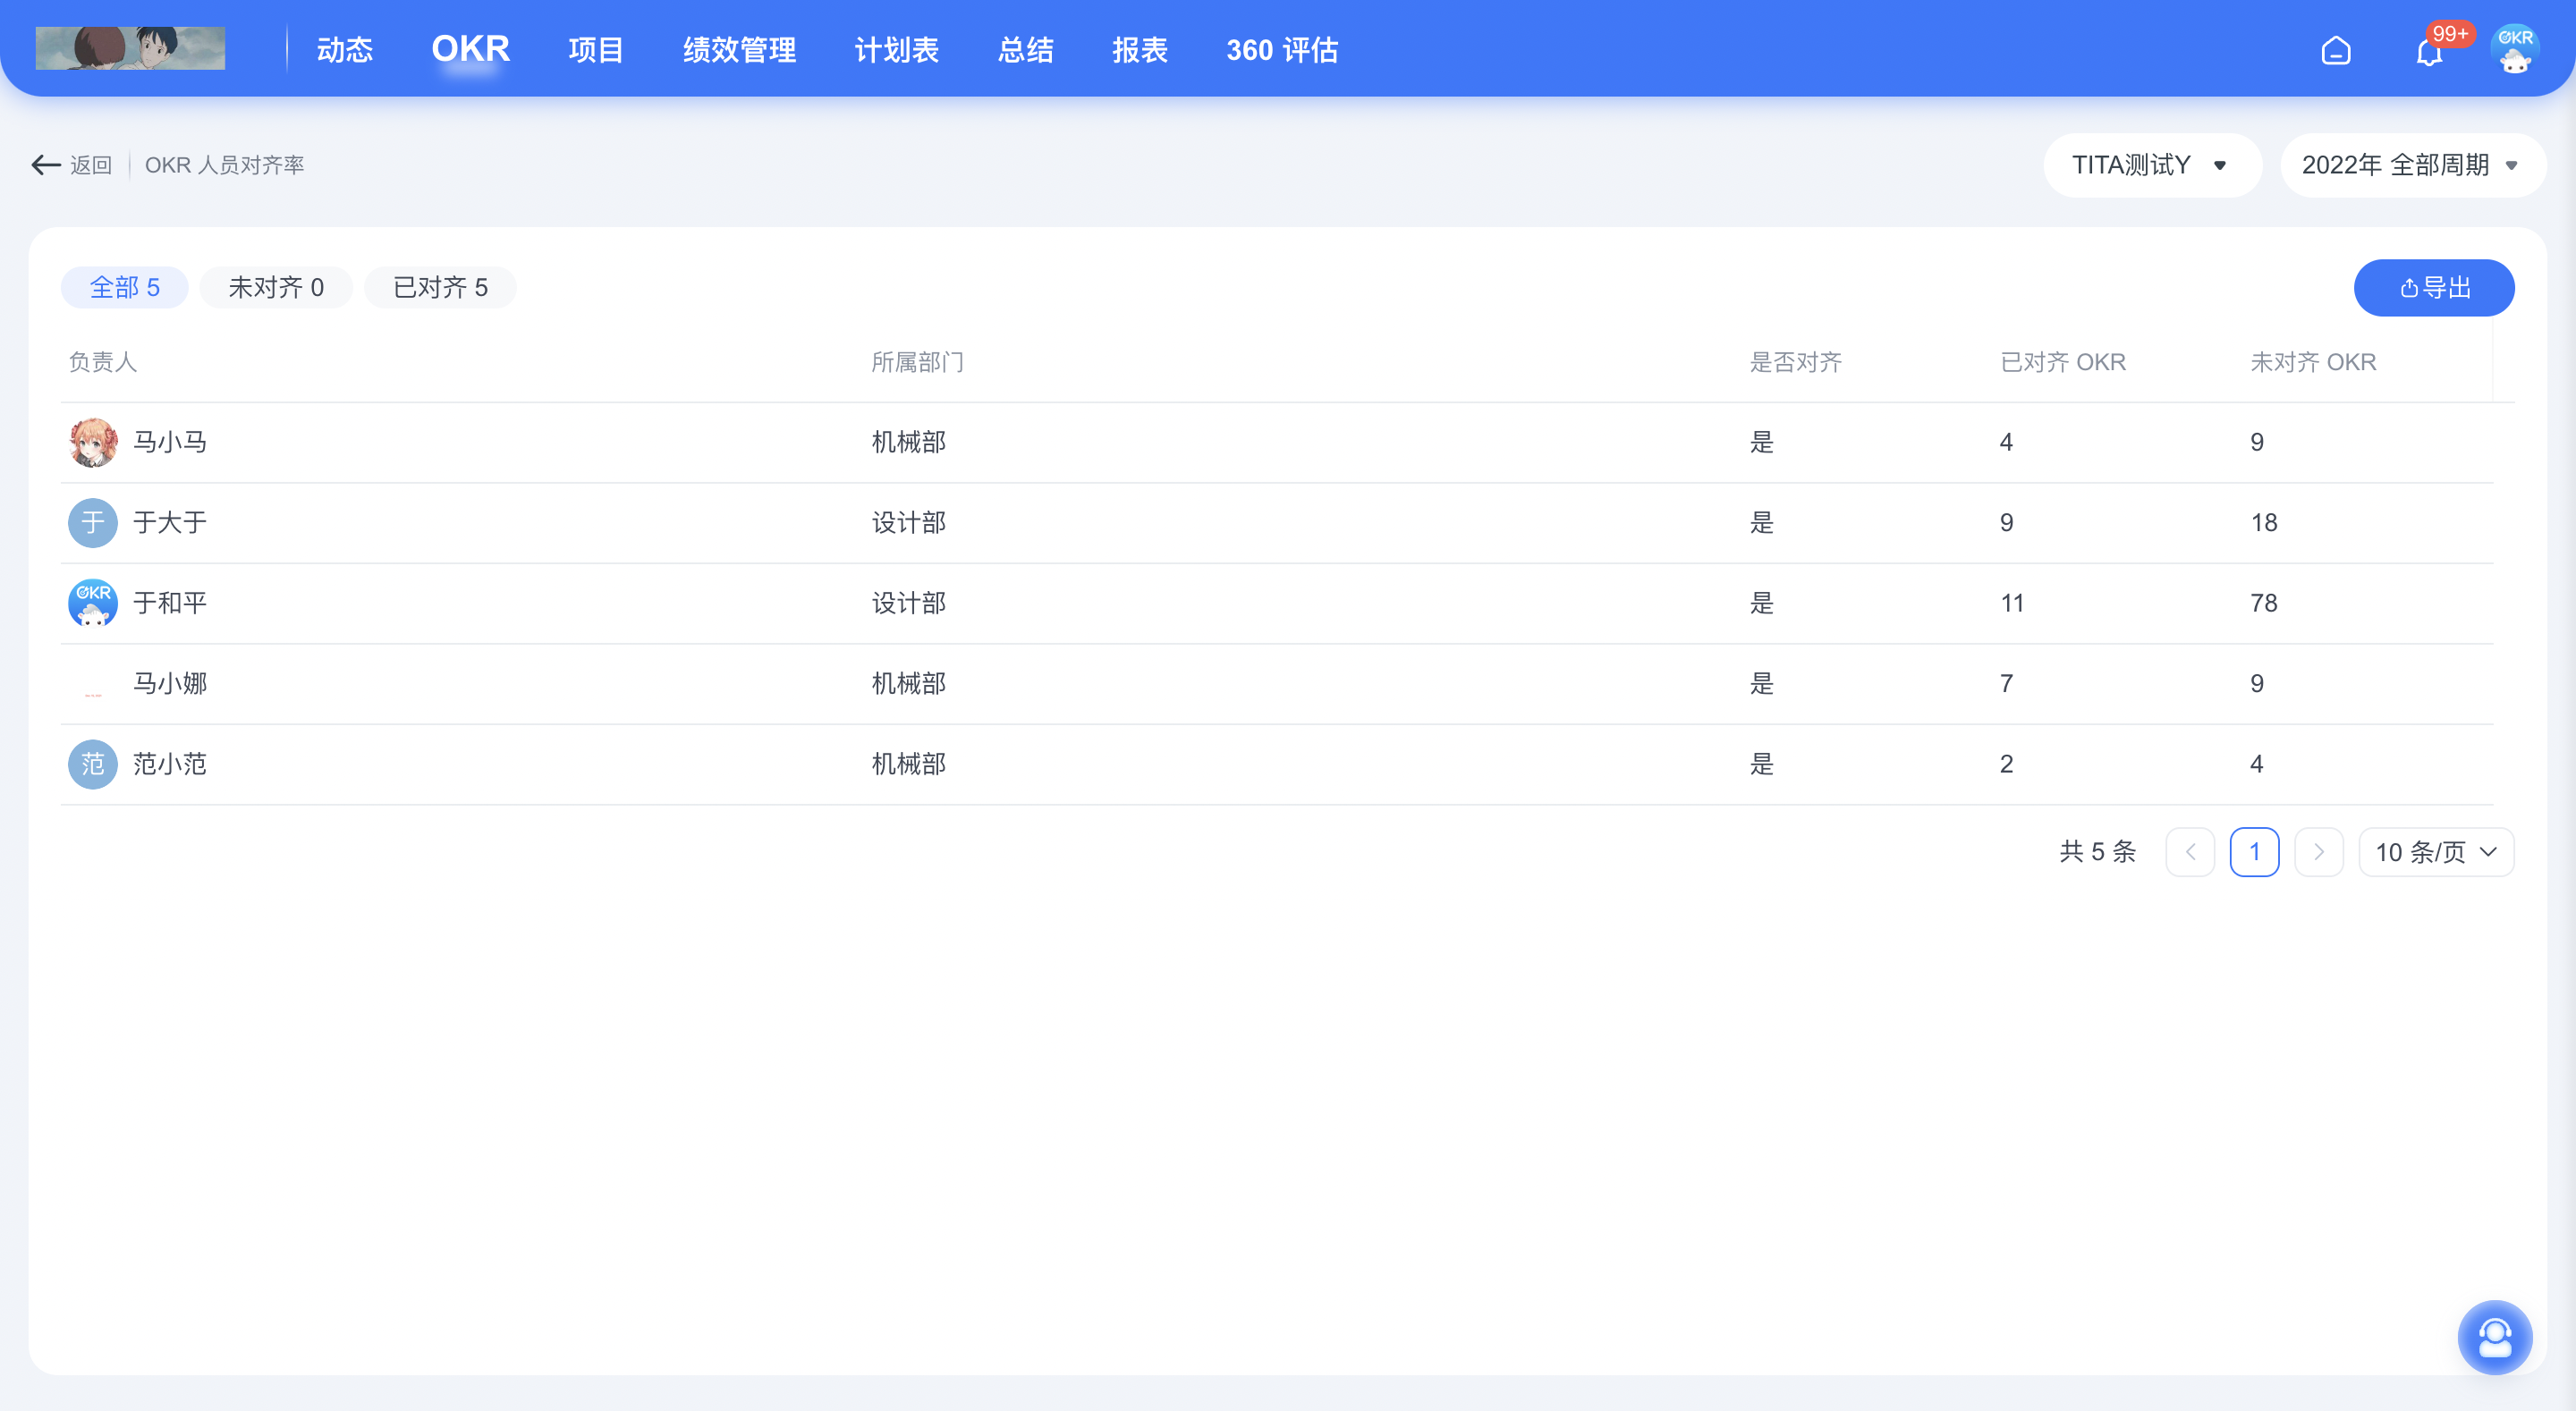Click the 未对齐 OKR column header
Image resolution: width=2576 pixels, height=1411 pixels.
point(2313,362)
